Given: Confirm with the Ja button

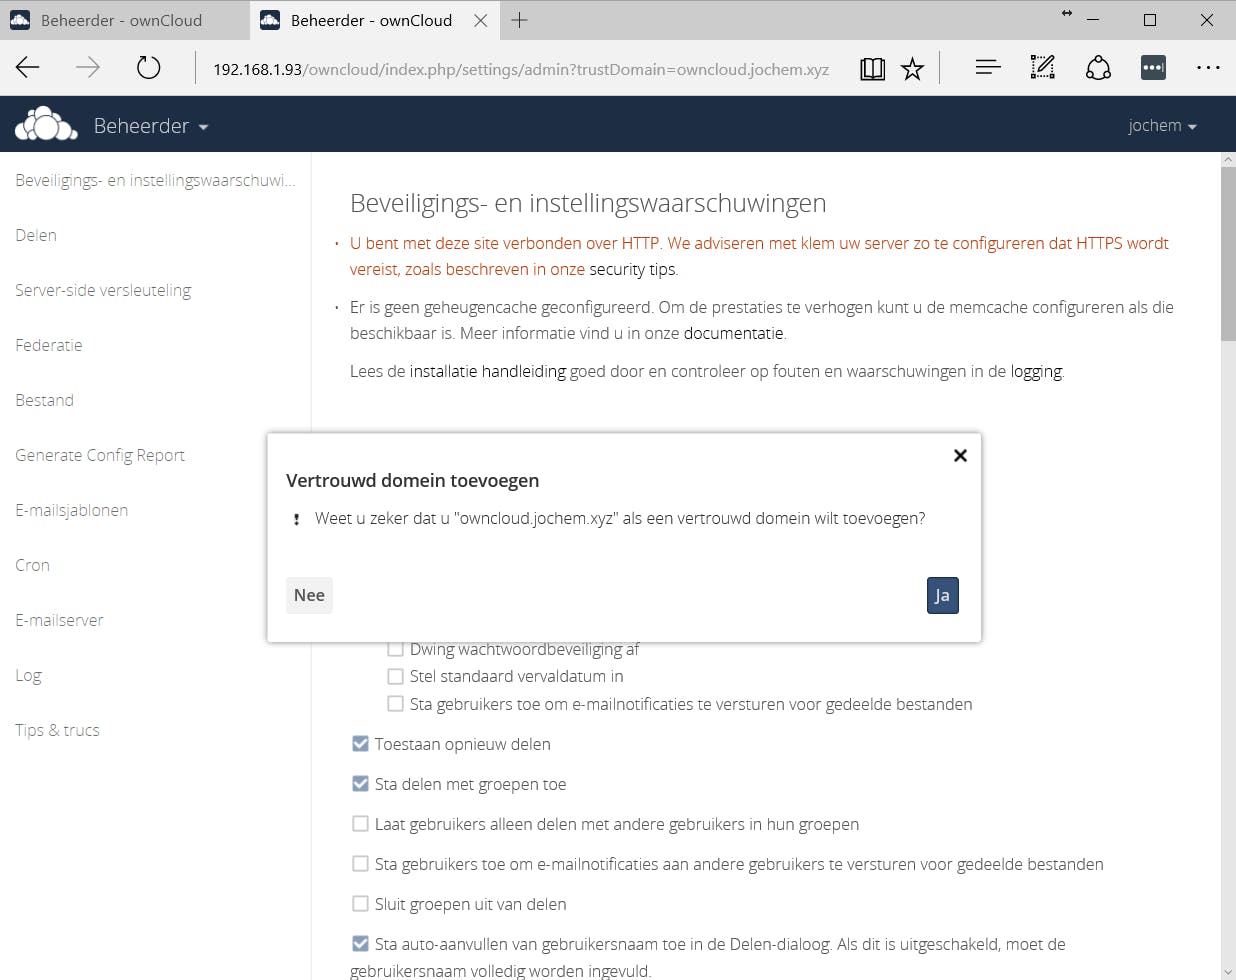Looking at the screenshot, I should click(942, 595).
